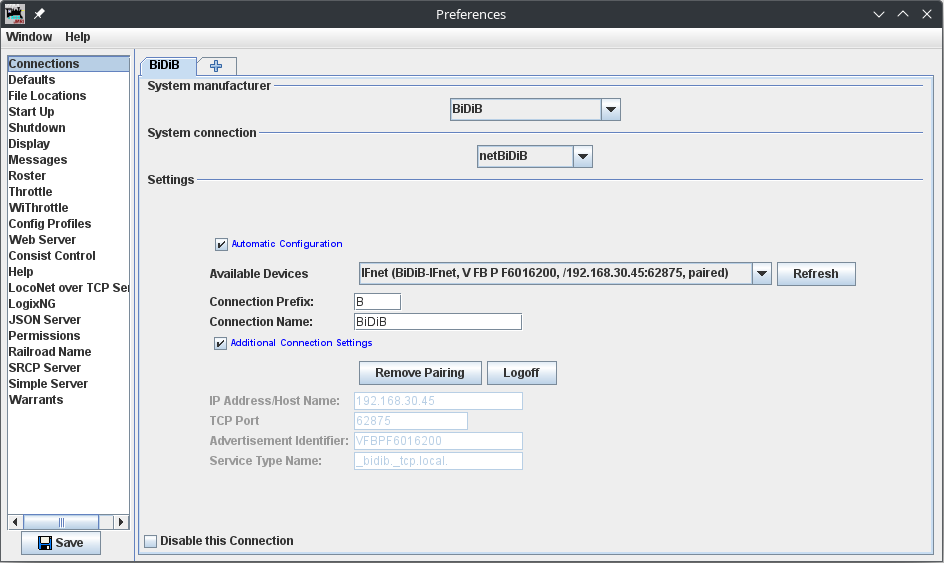Image resolution: width=944 pixels, height=563 pixels.
Task: Expand the netBiDiB system connection dropdown
Action: pos(583,157)
